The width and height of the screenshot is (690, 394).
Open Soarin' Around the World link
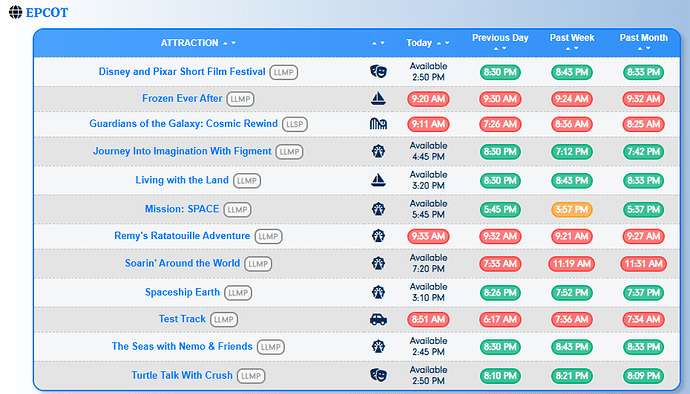182,263
